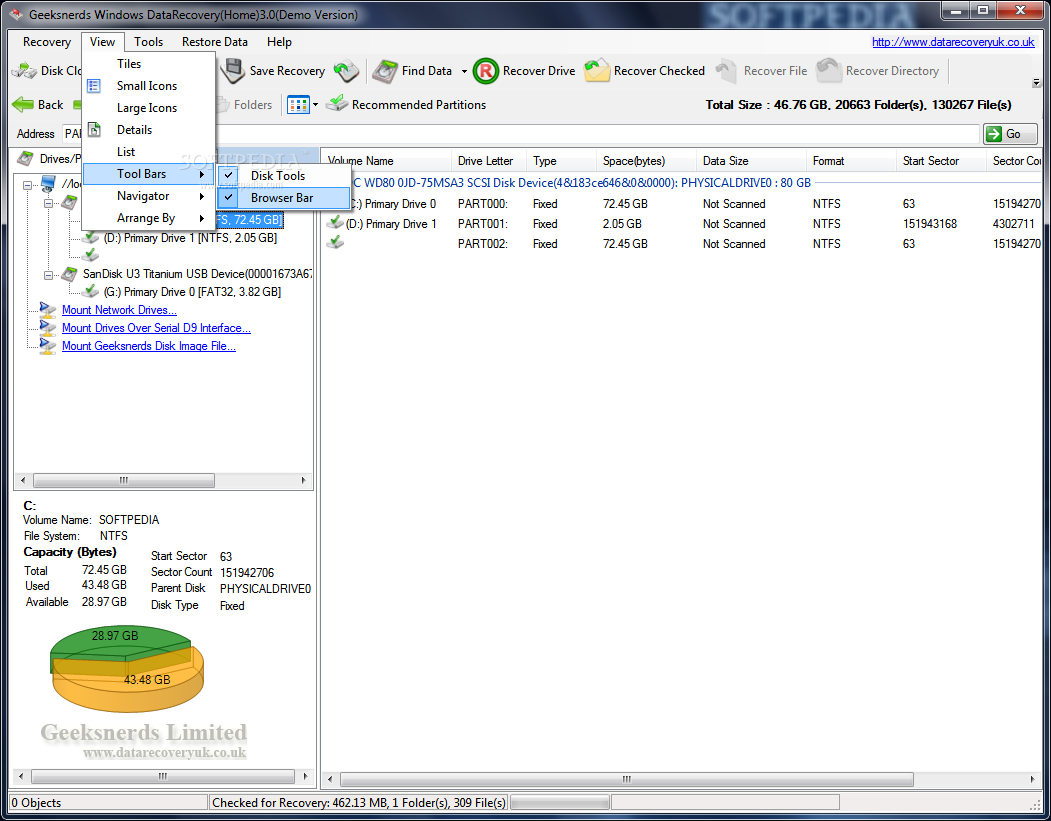Click the Recover Checked folder icon
This screenshot has height=821, width=1051.
(x=597, y=70)
